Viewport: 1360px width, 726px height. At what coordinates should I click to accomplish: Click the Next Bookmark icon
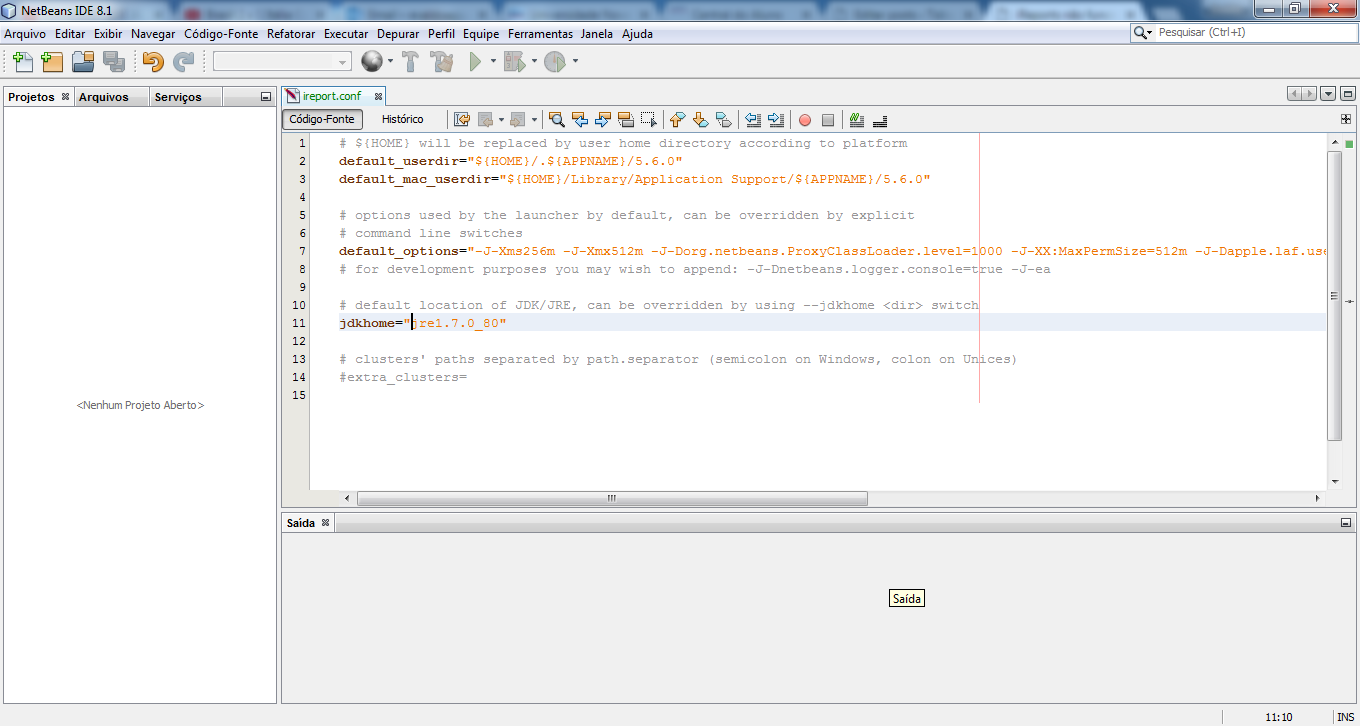pyautogui.click(x=700, y=120)
